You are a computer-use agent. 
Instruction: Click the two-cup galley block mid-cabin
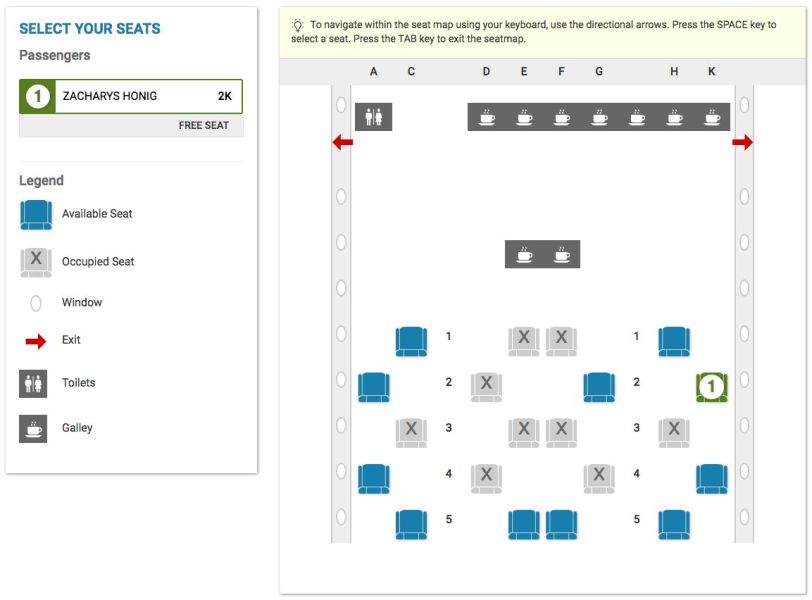542,254
